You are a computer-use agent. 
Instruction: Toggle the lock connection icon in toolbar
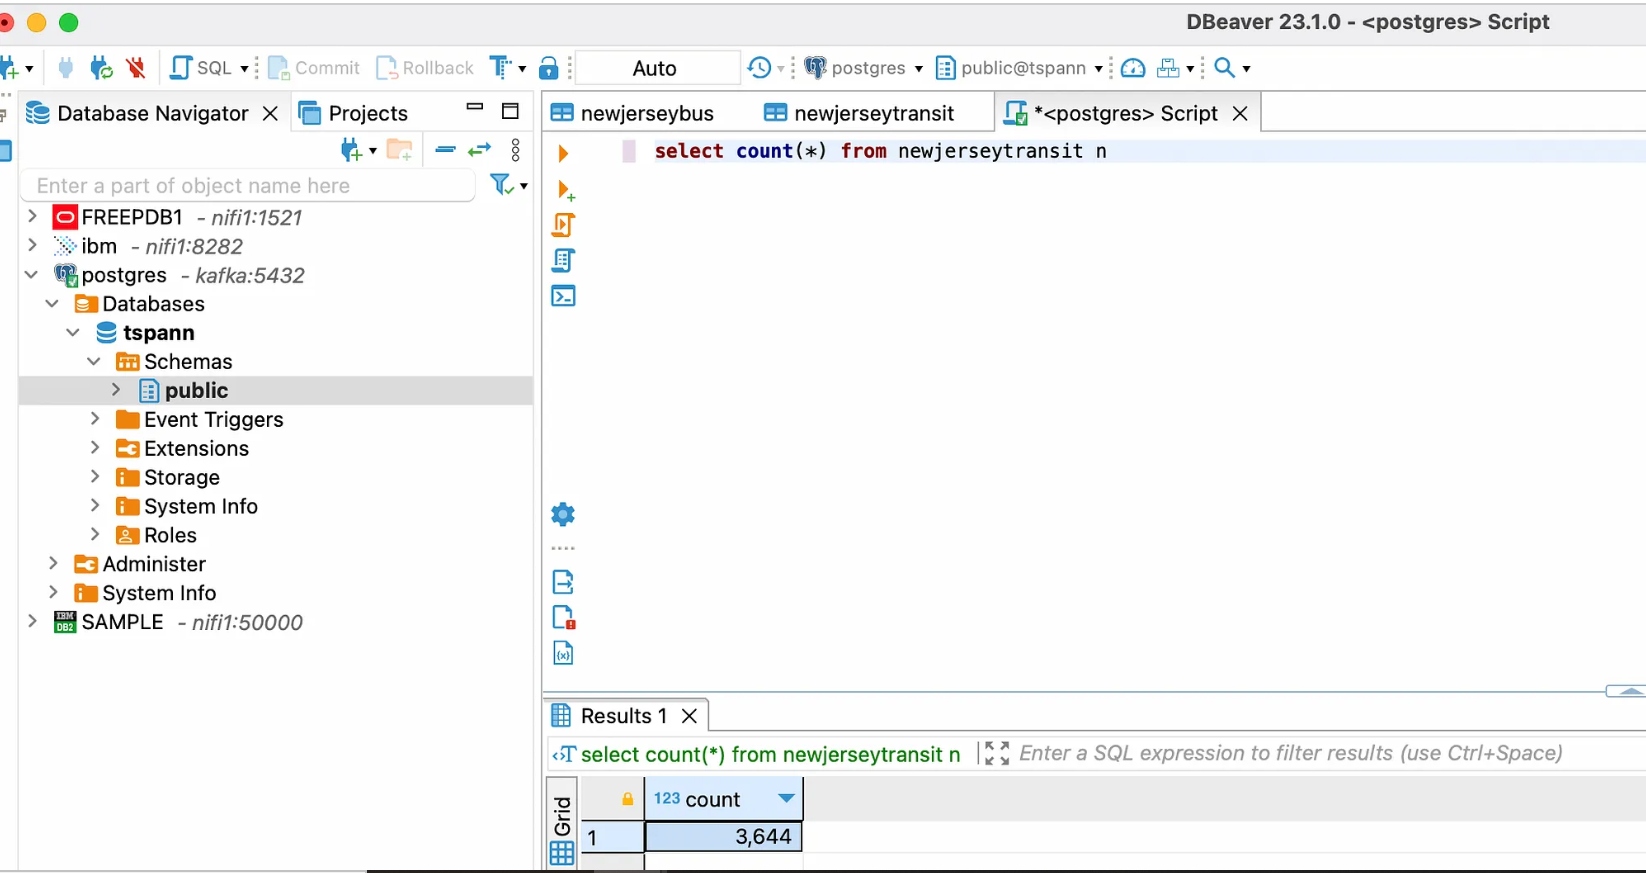548,68
